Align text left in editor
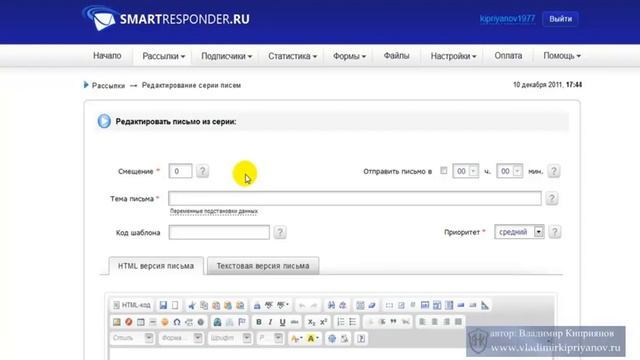The image size is (640, 360). 423,322
